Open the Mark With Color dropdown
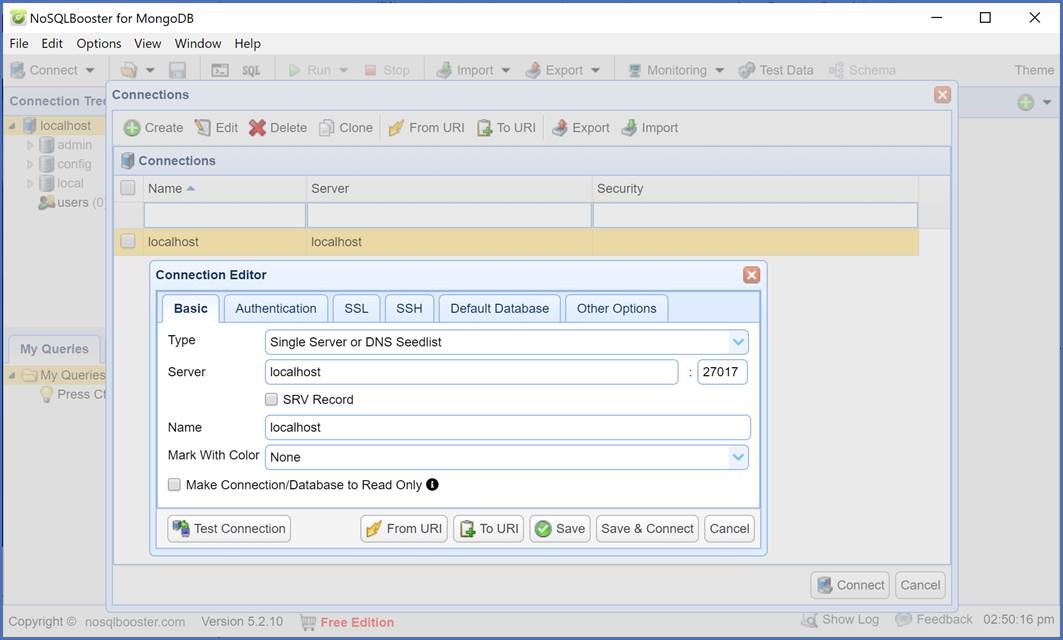Screen dimensions: 1063x640 coord(738,457)
